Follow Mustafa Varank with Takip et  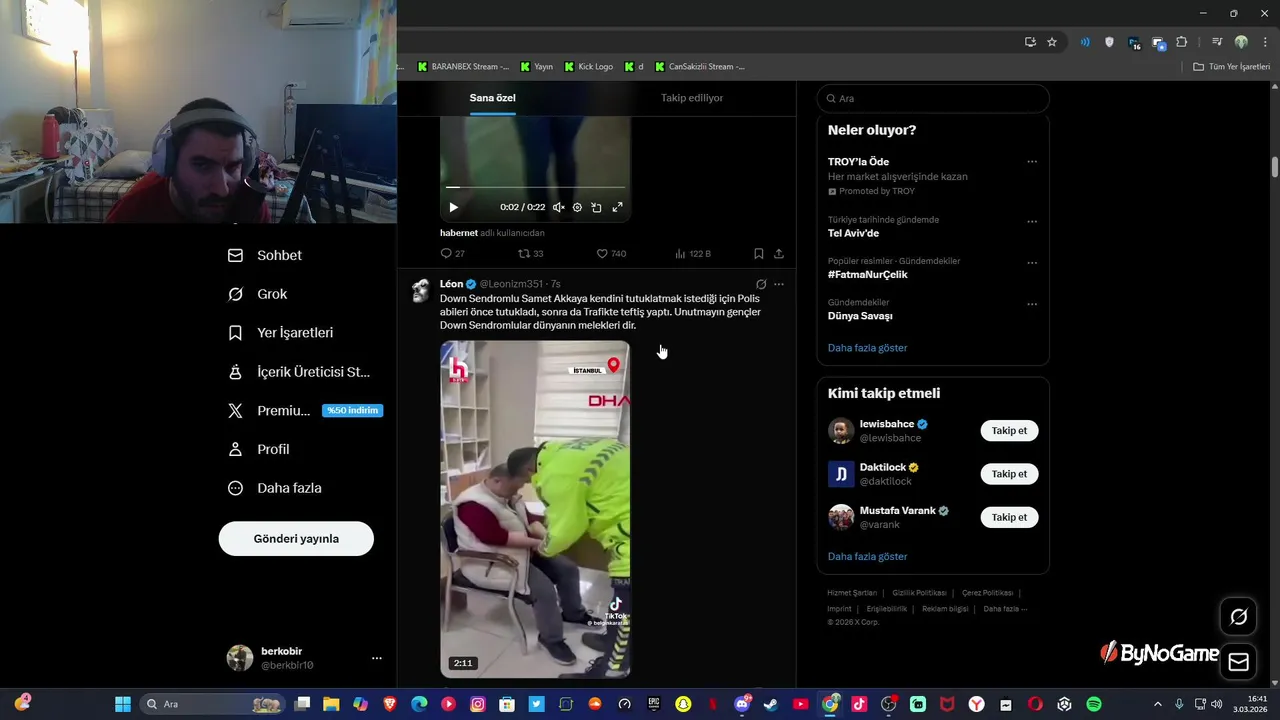coord(1009,517)
